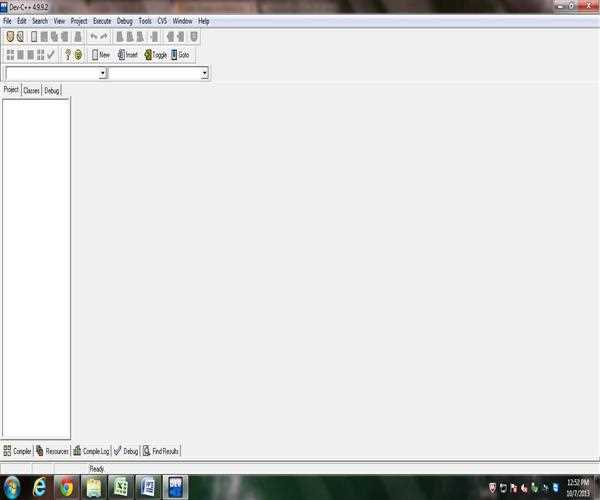Image resolution: width=600 pixels, height=500 pixels.
Task: Open Google Chrome from the taskbar
Action: (66, 487)
